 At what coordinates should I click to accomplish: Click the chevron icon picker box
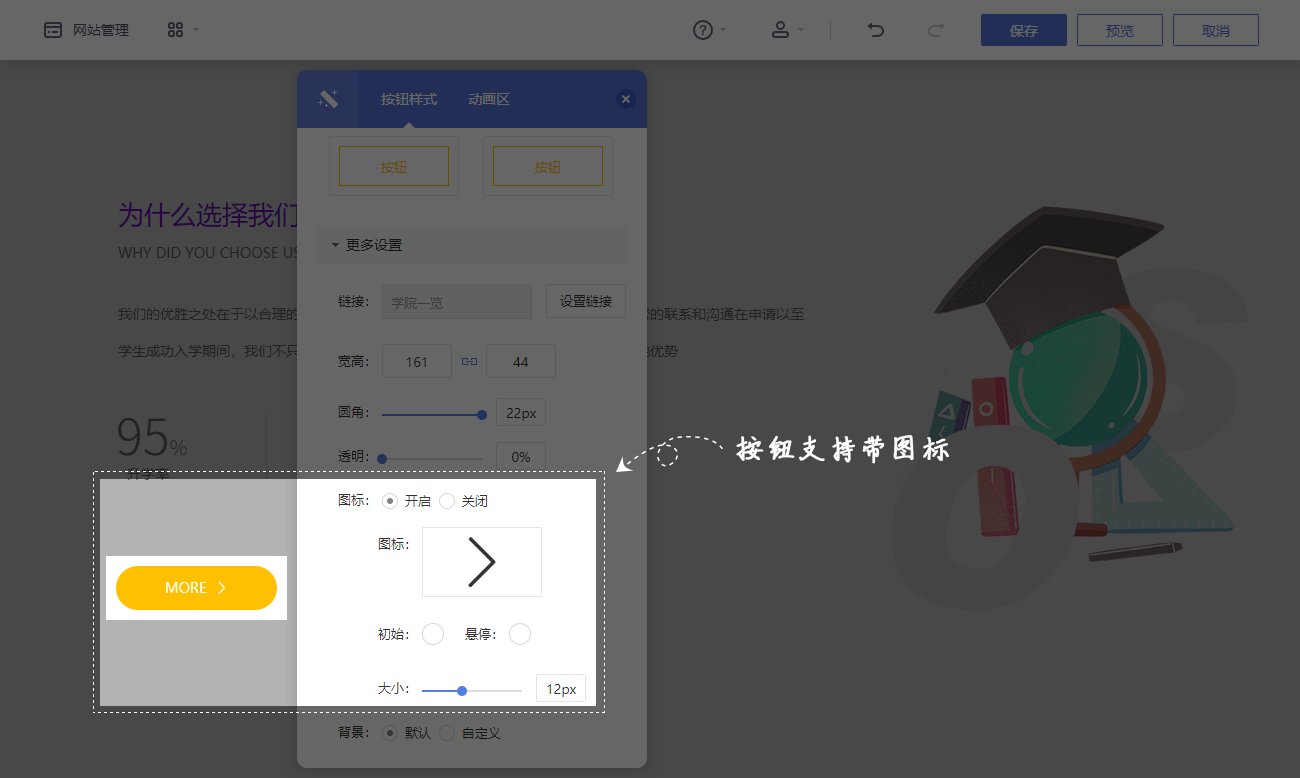click(x=482, y=562)
